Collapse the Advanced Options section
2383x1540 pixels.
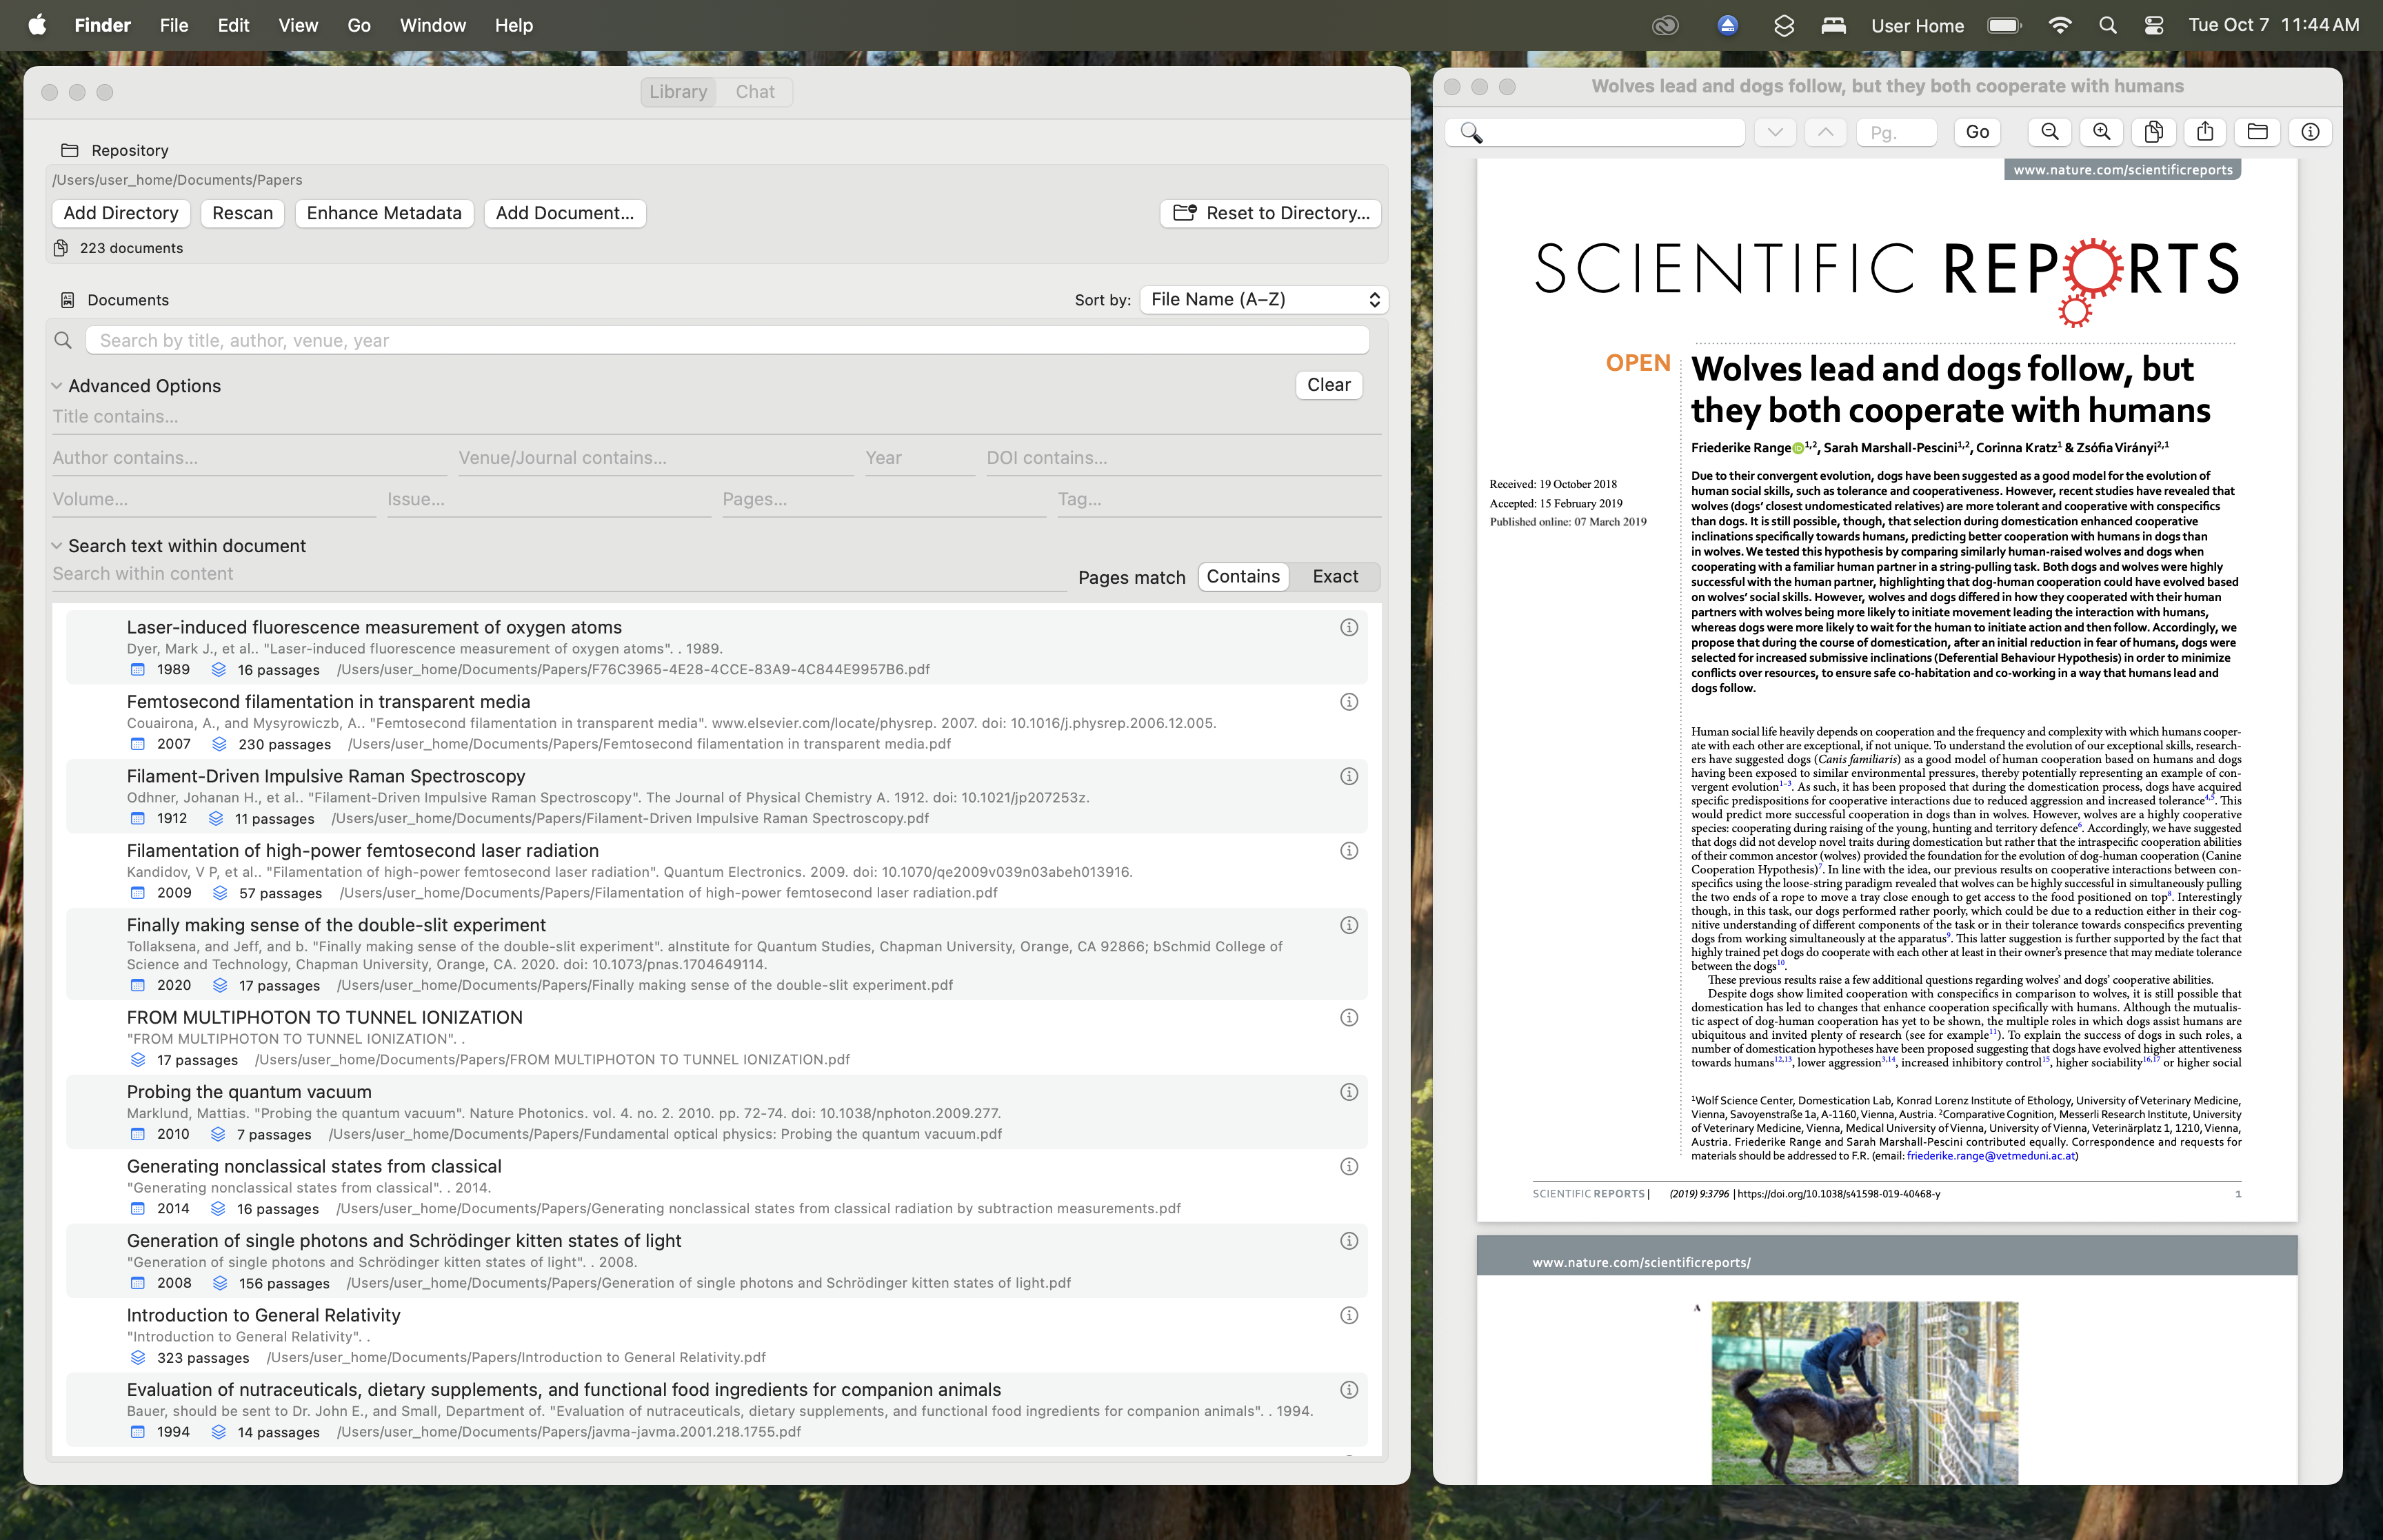[57, 385]
